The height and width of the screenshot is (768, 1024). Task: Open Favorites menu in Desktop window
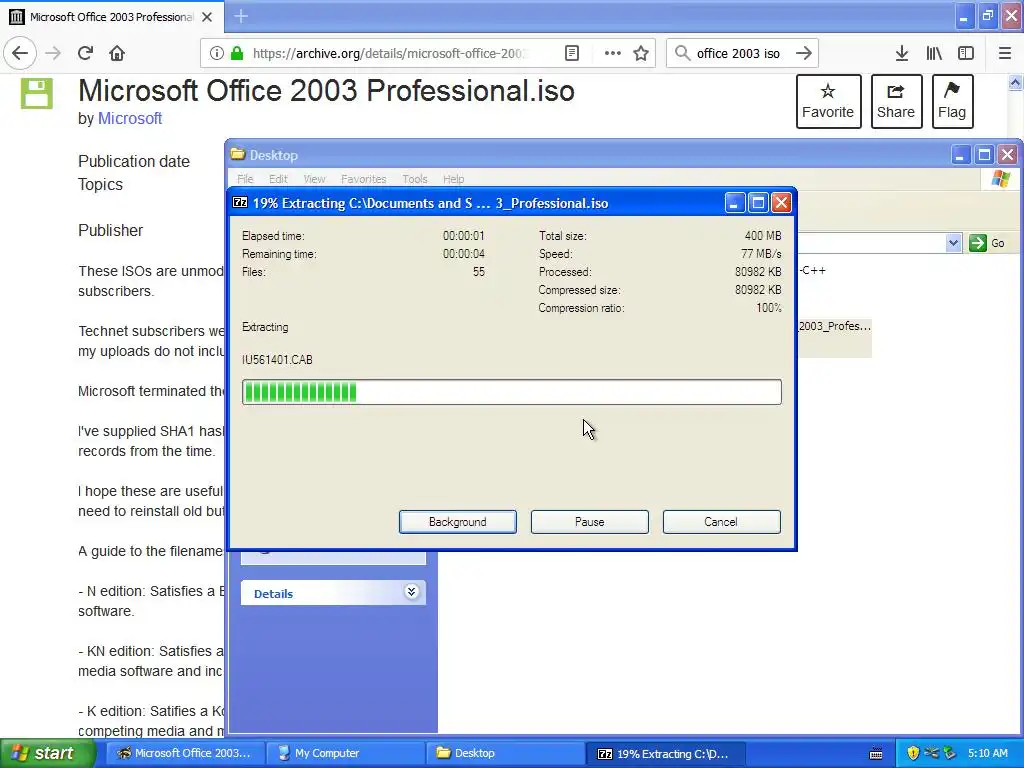[x=363, y=179]
